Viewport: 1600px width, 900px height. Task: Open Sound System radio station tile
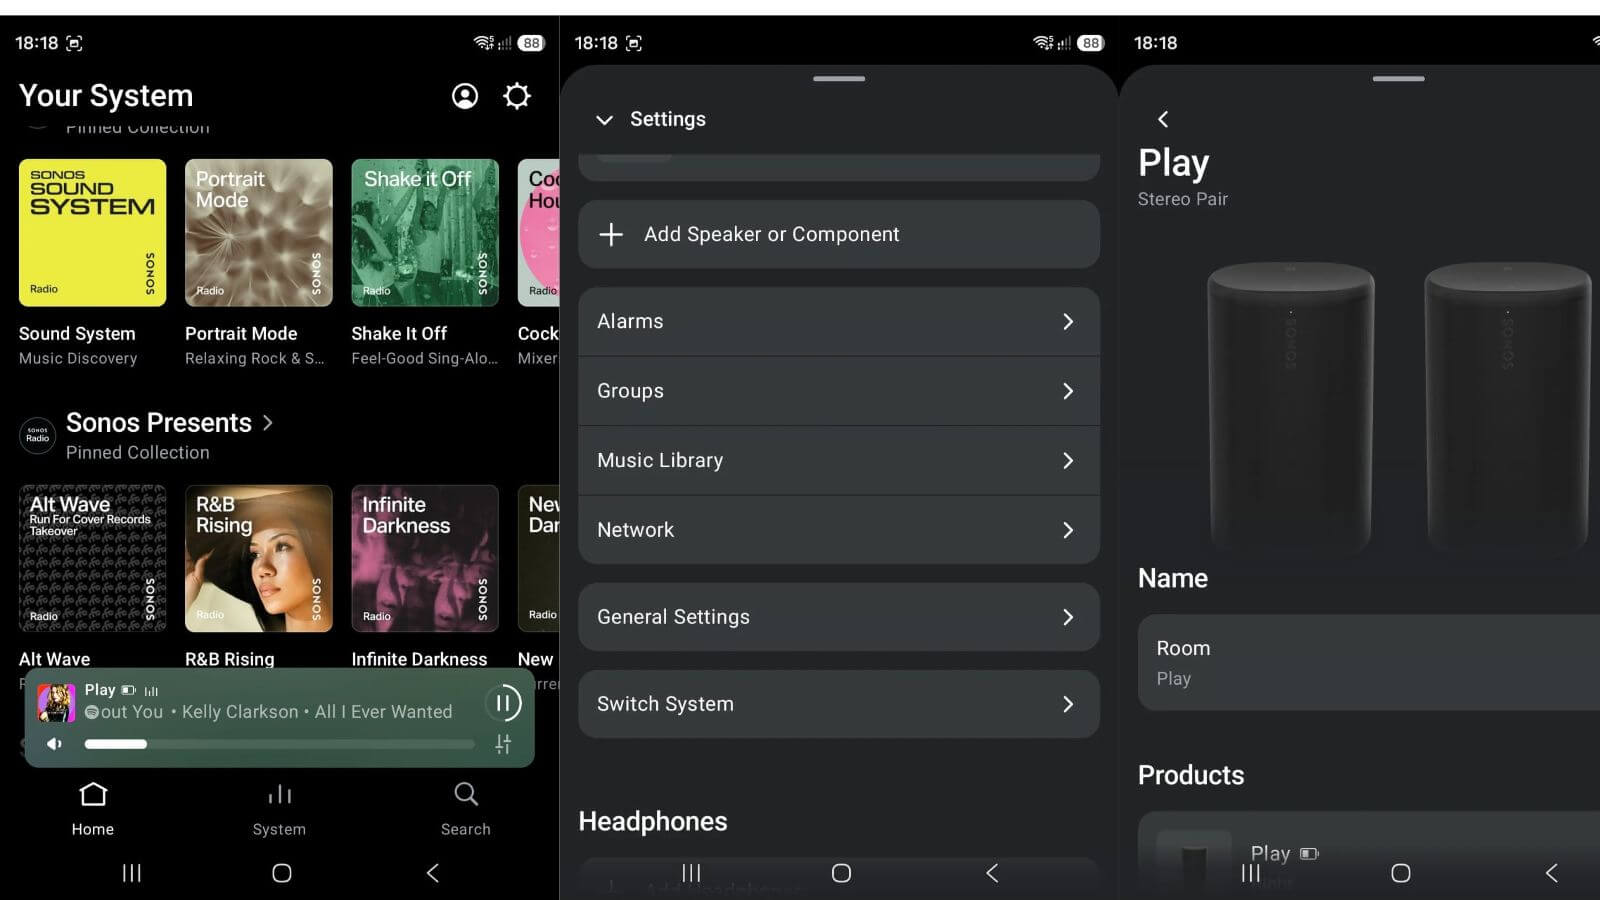click(x=93, y=233)
